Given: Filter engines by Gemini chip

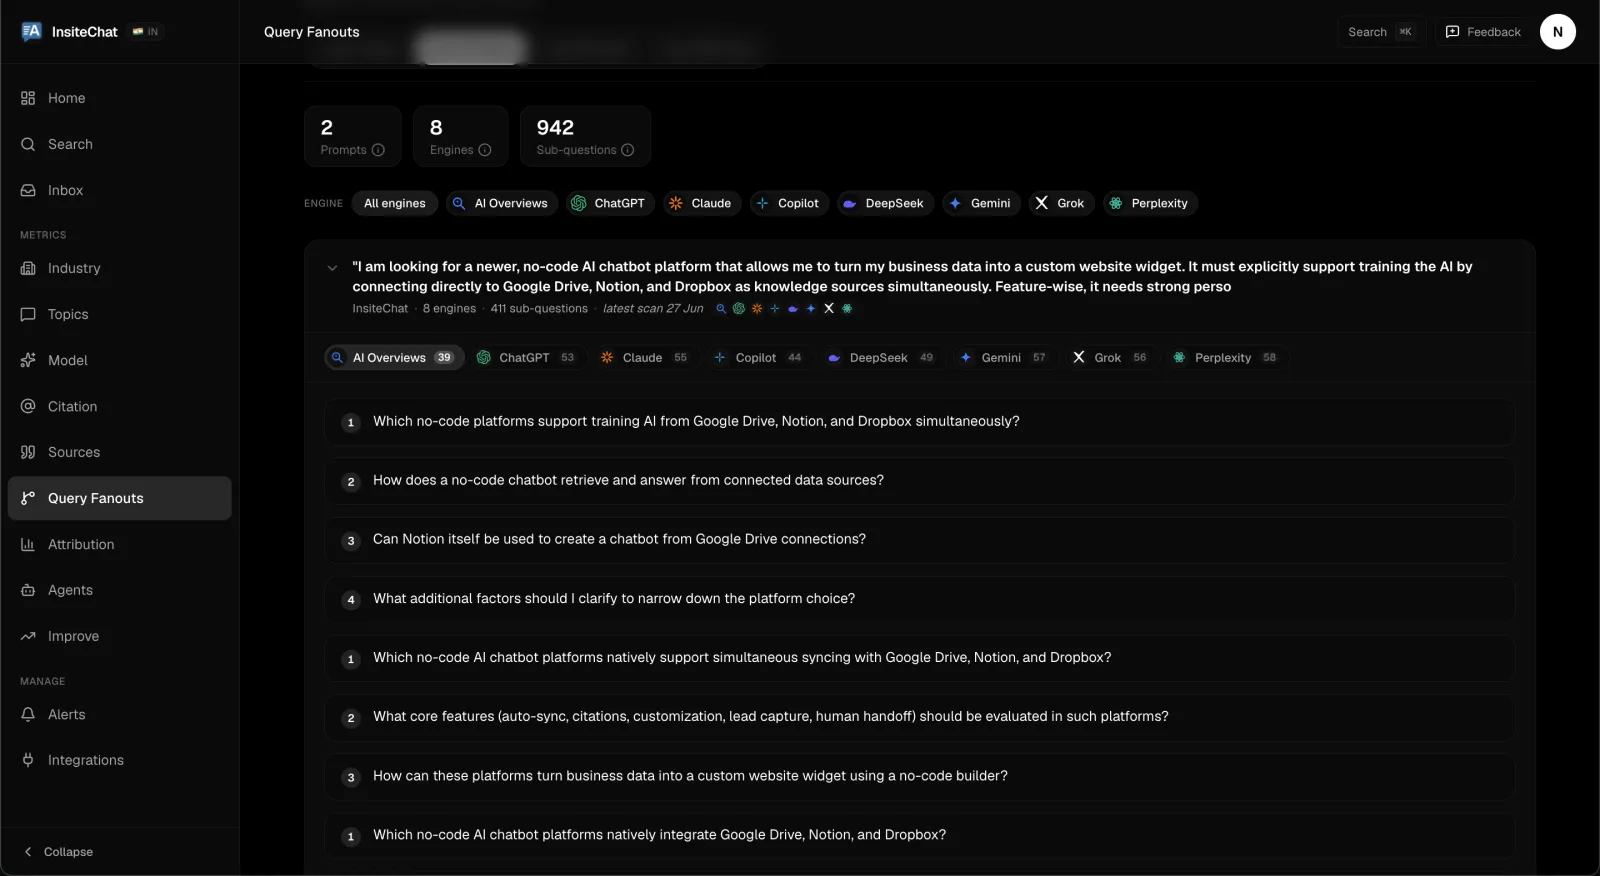Looking at the screenshot, I should tap(980, 203).
